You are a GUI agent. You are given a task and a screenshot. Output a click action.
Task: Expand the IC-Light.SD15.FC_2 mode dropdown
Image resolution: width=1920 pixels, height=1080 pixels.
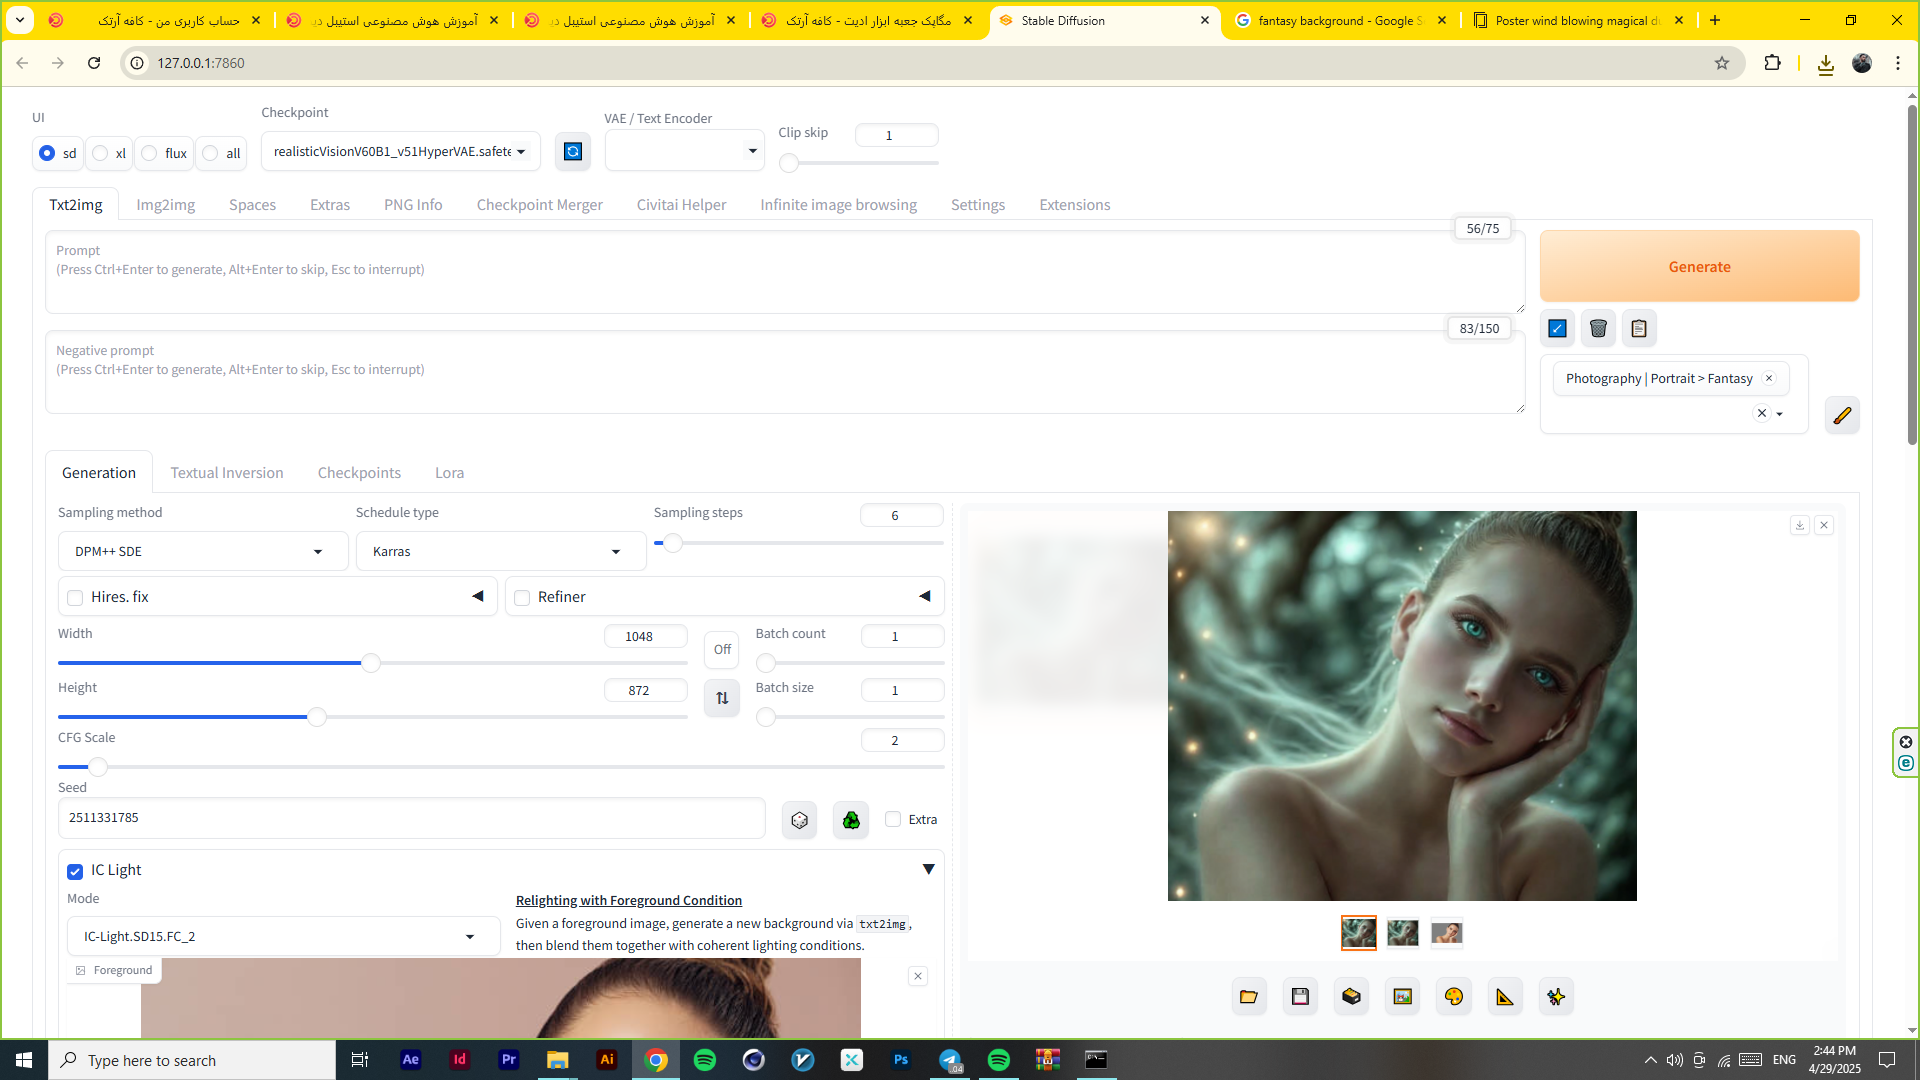point(283,936)
